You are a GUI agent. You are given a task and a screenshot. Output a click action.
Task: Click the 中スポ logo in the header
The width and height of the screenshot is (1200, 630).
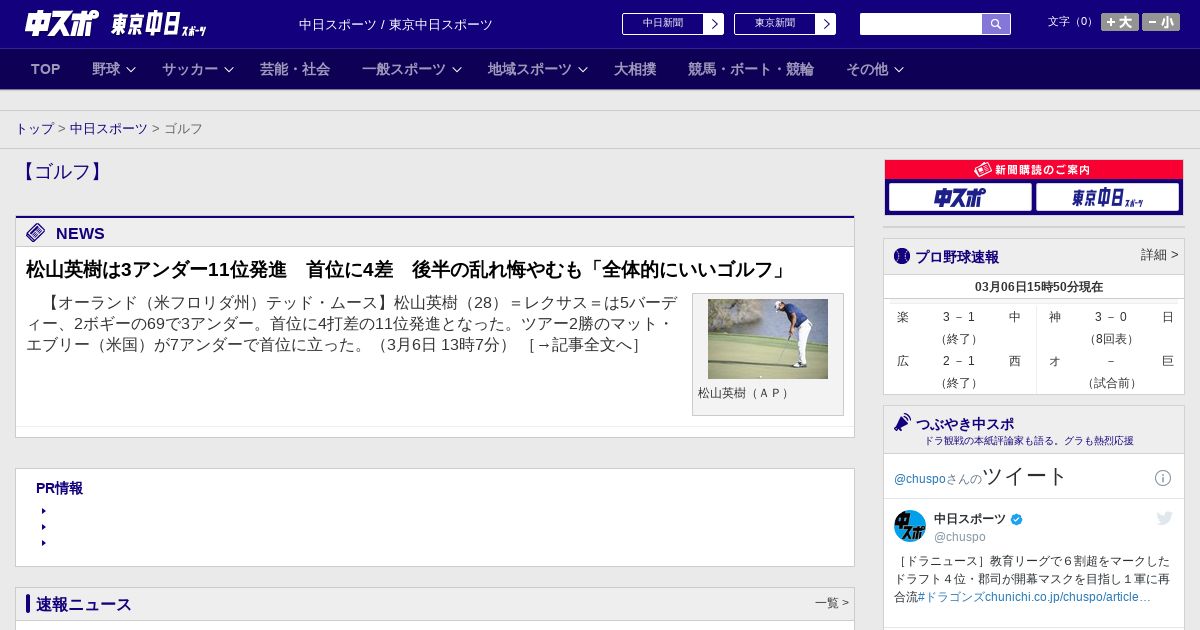point(62,23)
